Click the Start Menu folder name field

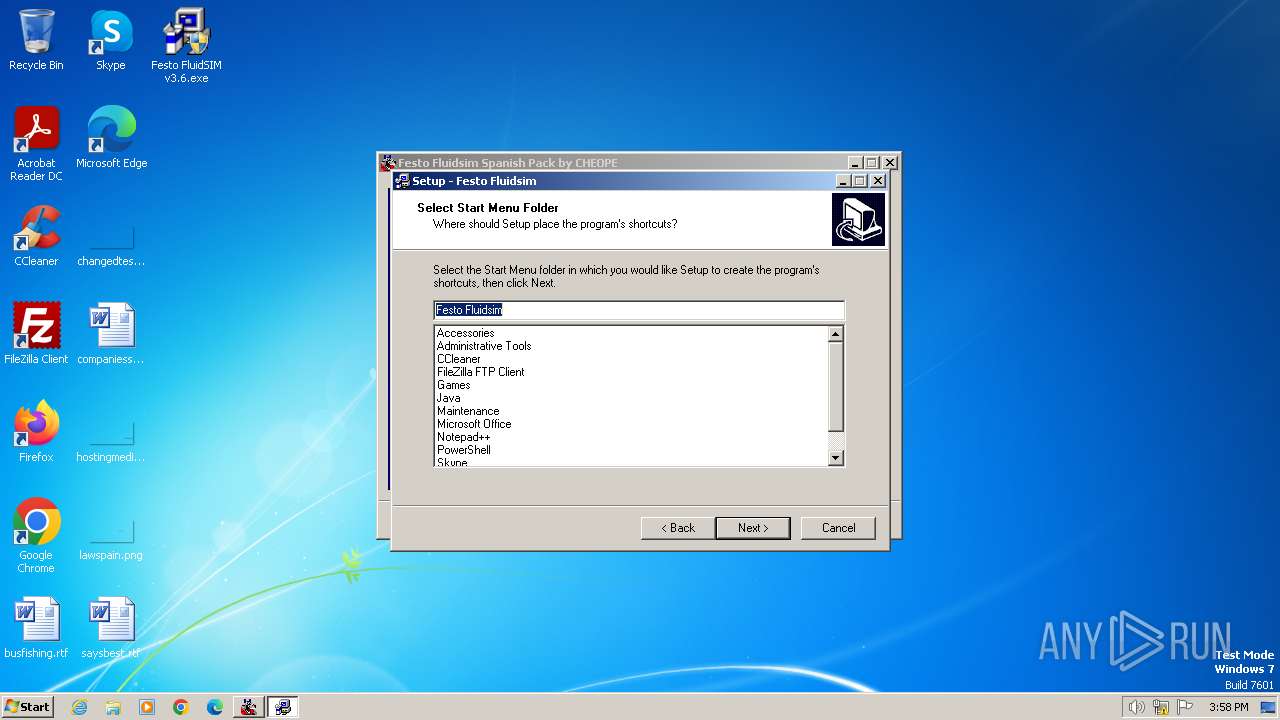click(x=639, y=310)
